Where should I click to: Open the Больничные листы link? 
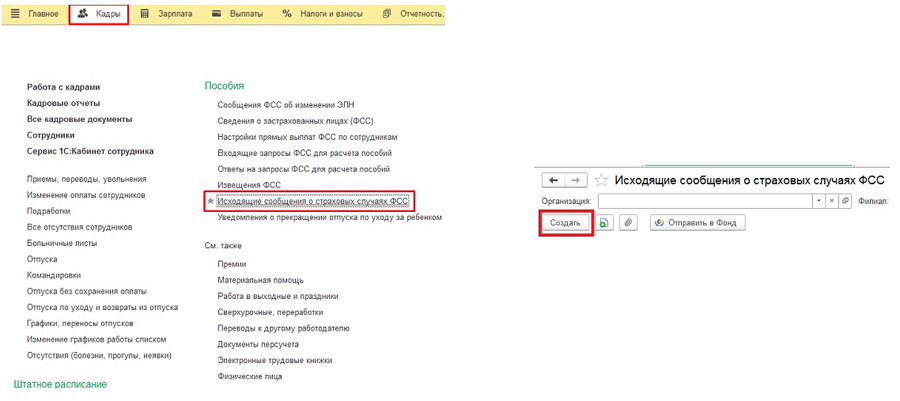(x=62, y=243)
